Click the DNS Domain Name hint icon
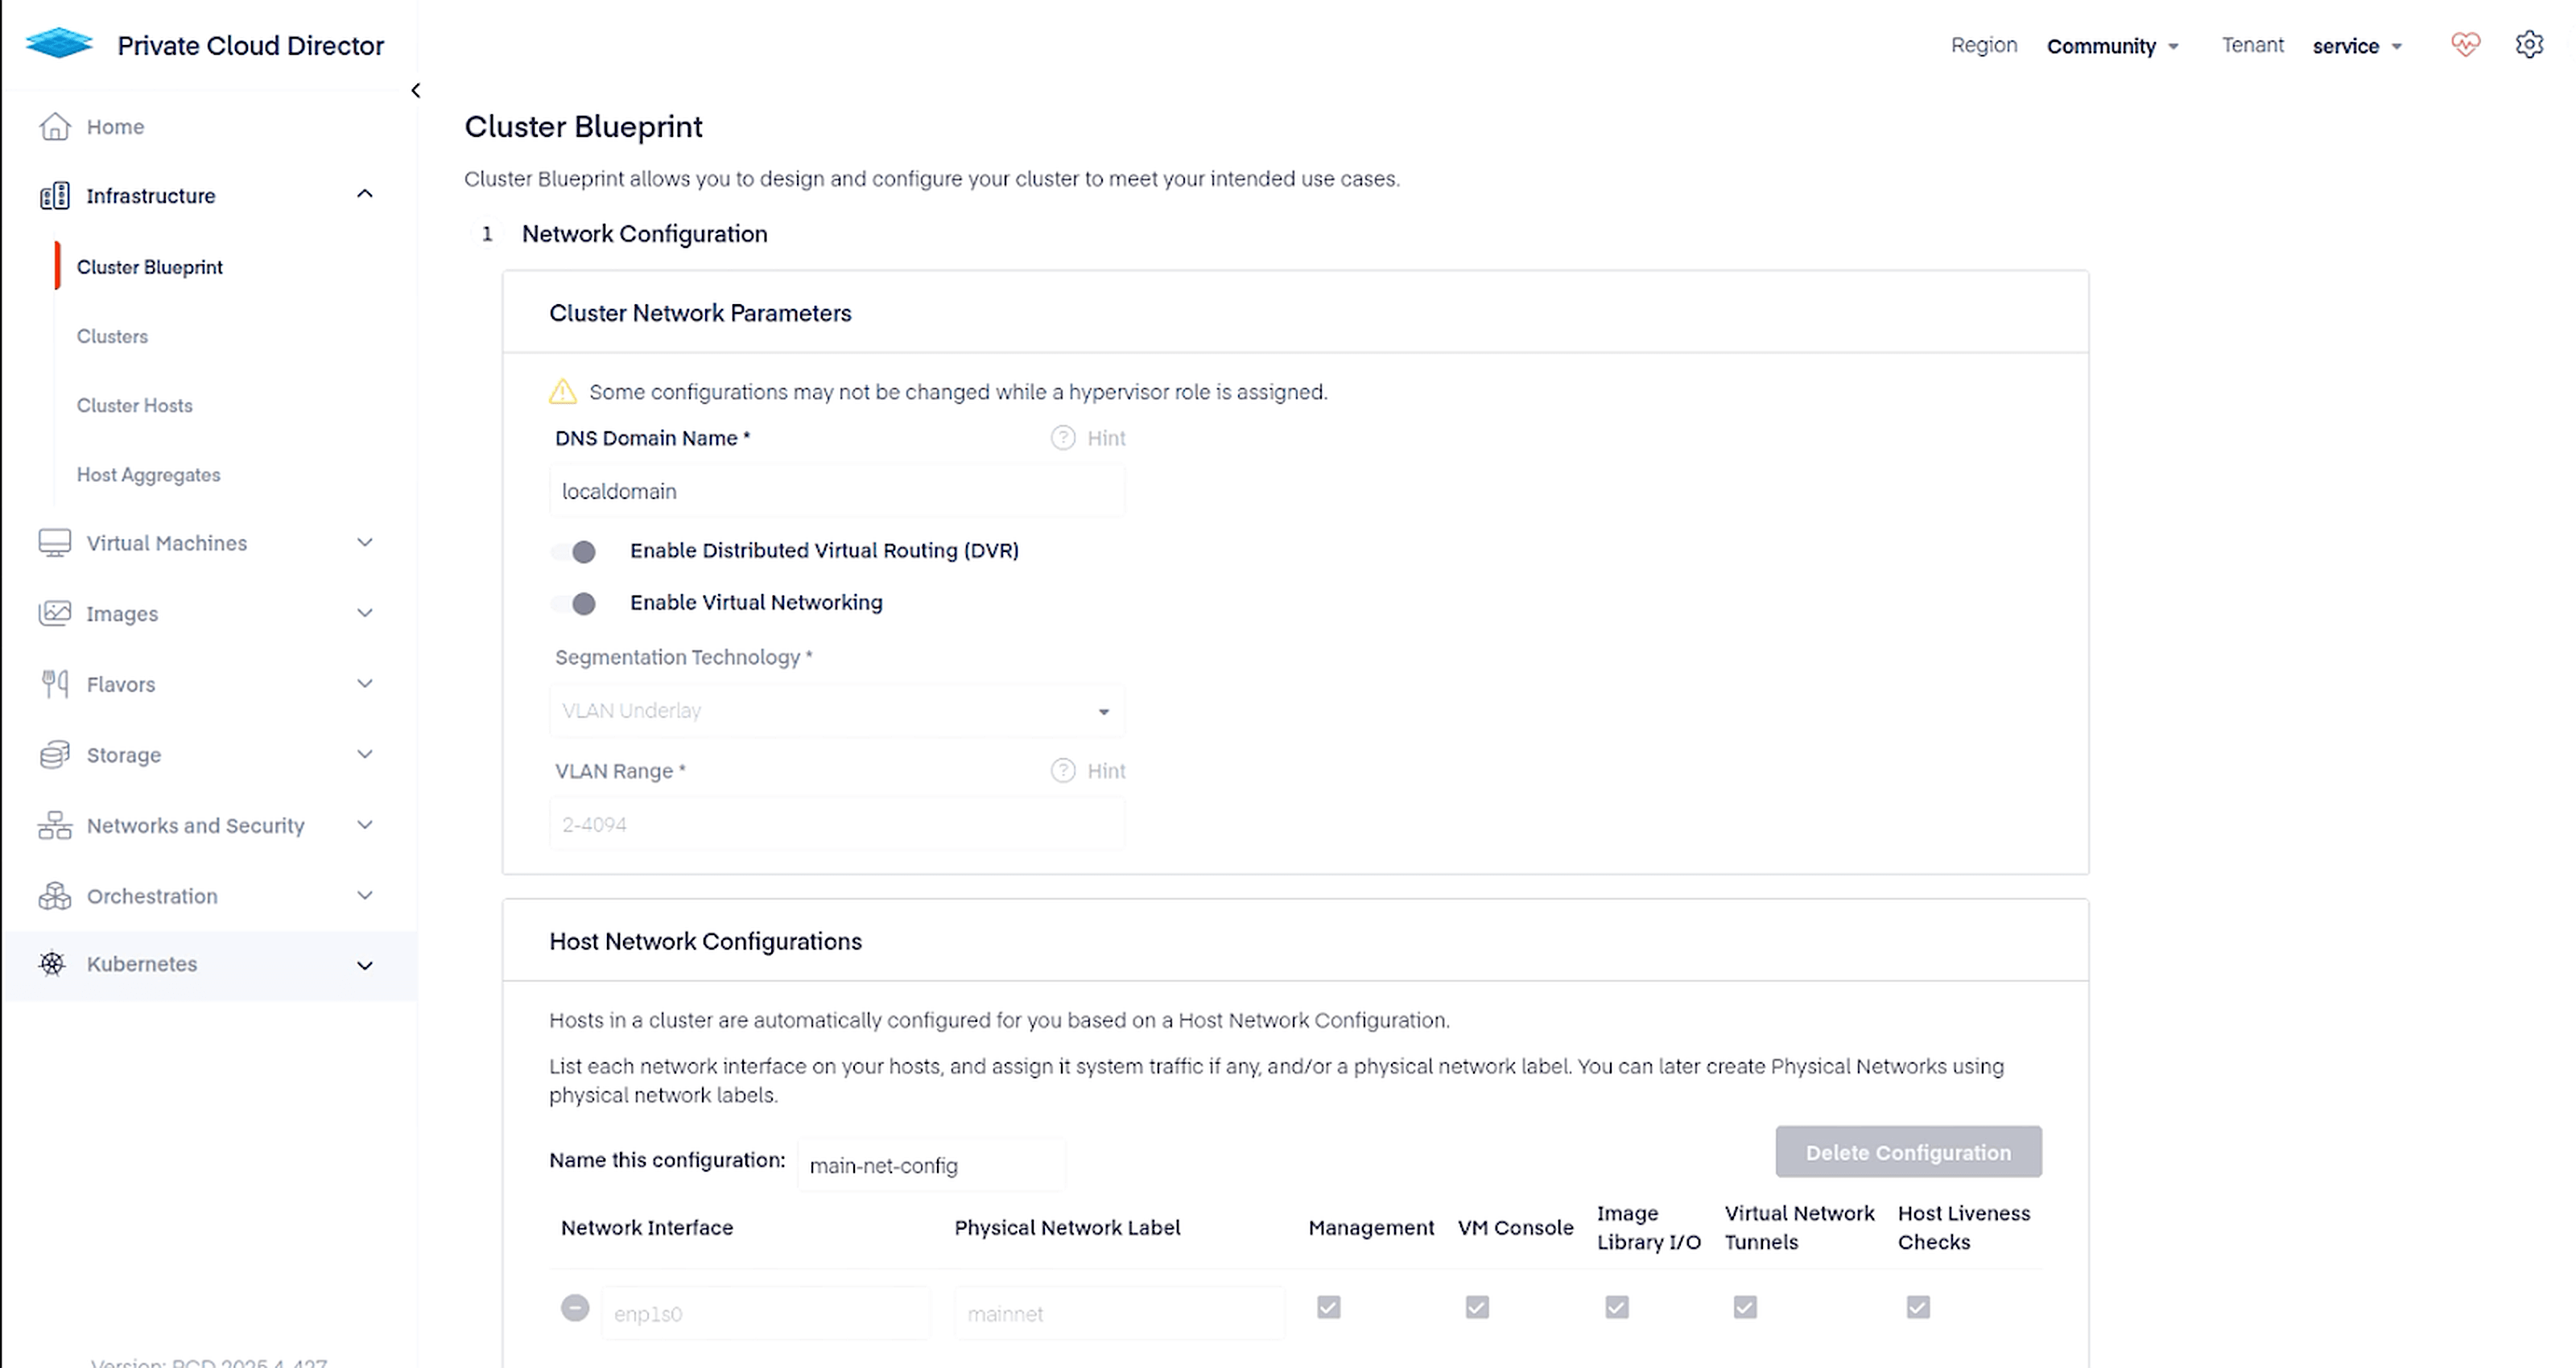The width and height of the screenshot is (2576, 1368). [x=1062, y=438]
